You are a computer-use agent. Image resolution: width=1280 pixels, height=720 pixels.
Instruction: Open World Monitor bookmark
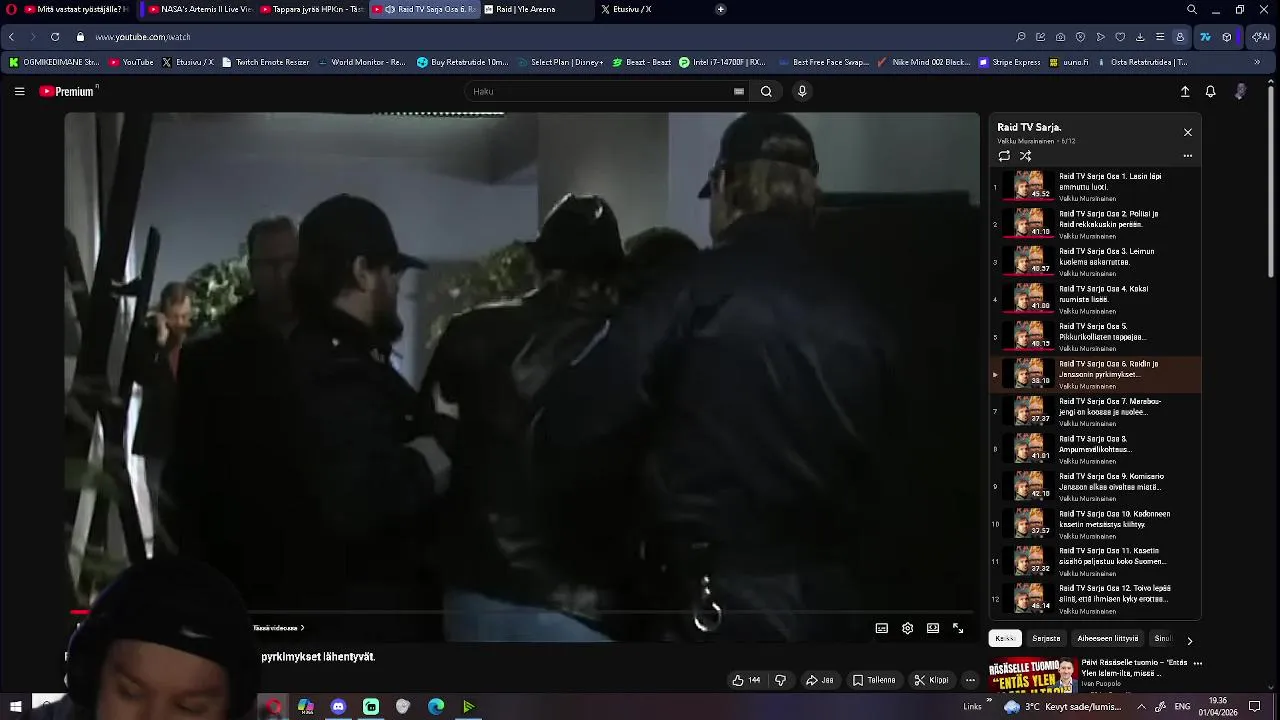[x=361, y=62]
